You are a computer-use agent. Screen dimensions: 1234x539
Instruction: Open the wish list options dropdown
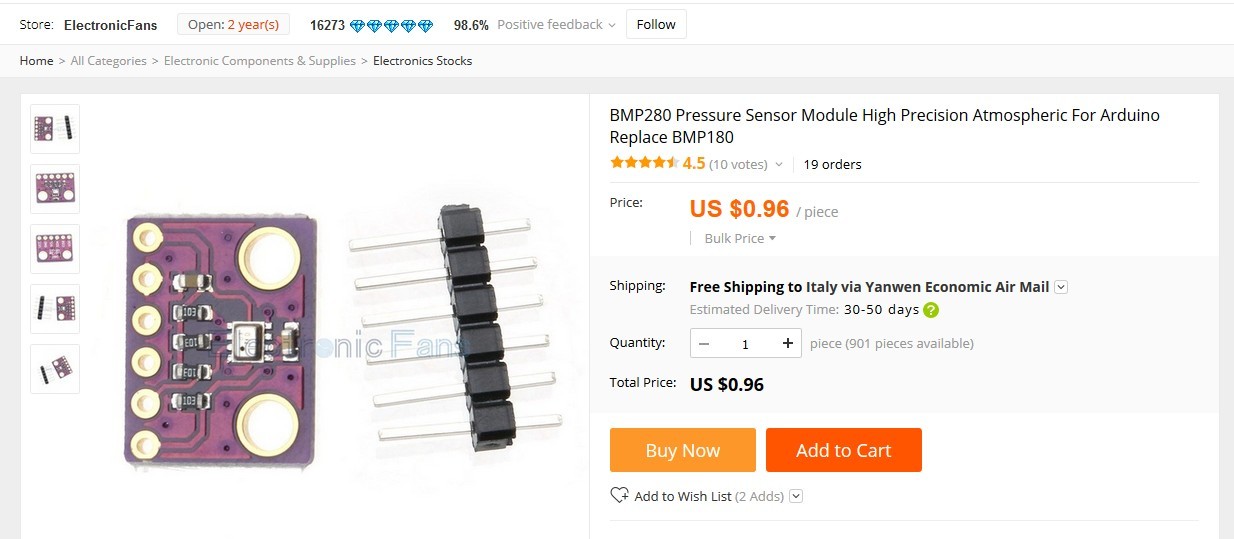(796, 496)
